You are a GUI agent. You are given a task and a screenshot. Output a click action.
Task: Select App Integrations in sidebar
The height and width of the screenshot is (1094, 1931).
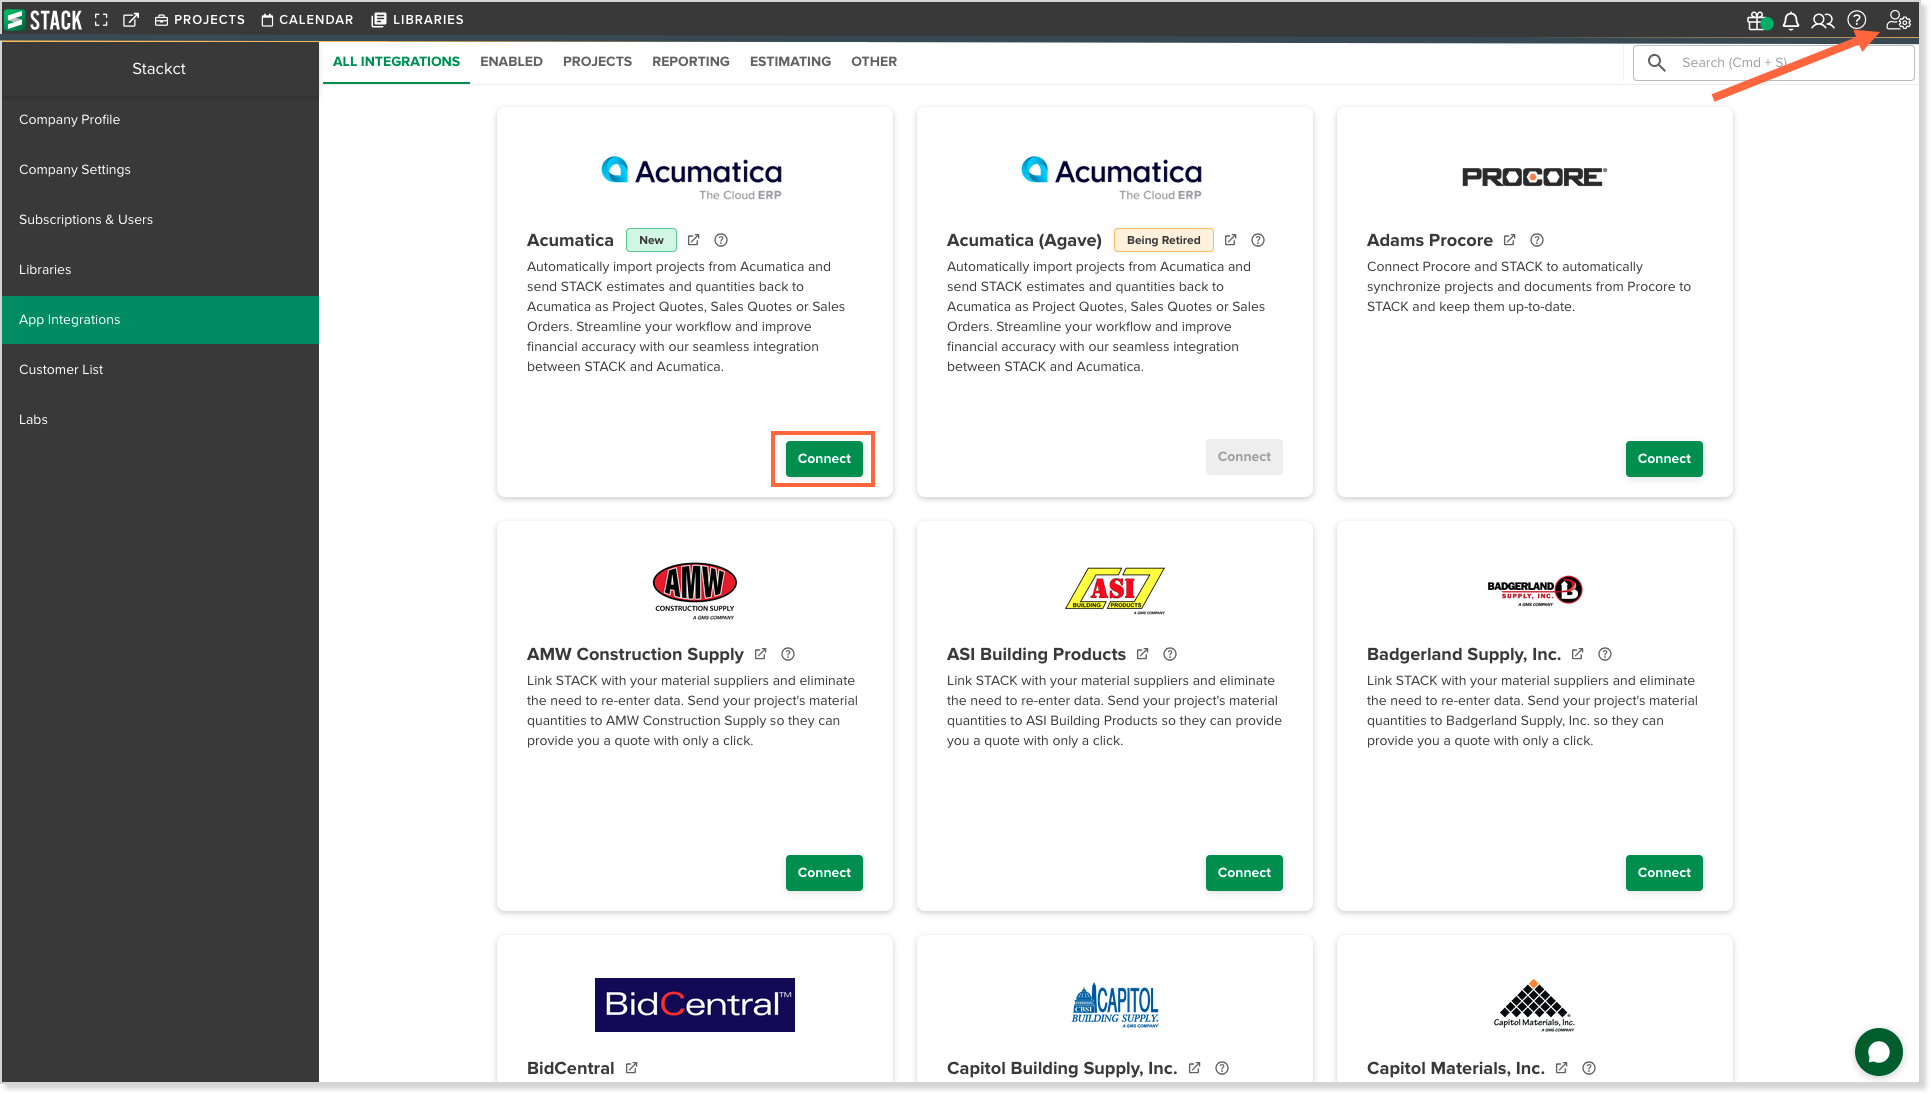160,320
